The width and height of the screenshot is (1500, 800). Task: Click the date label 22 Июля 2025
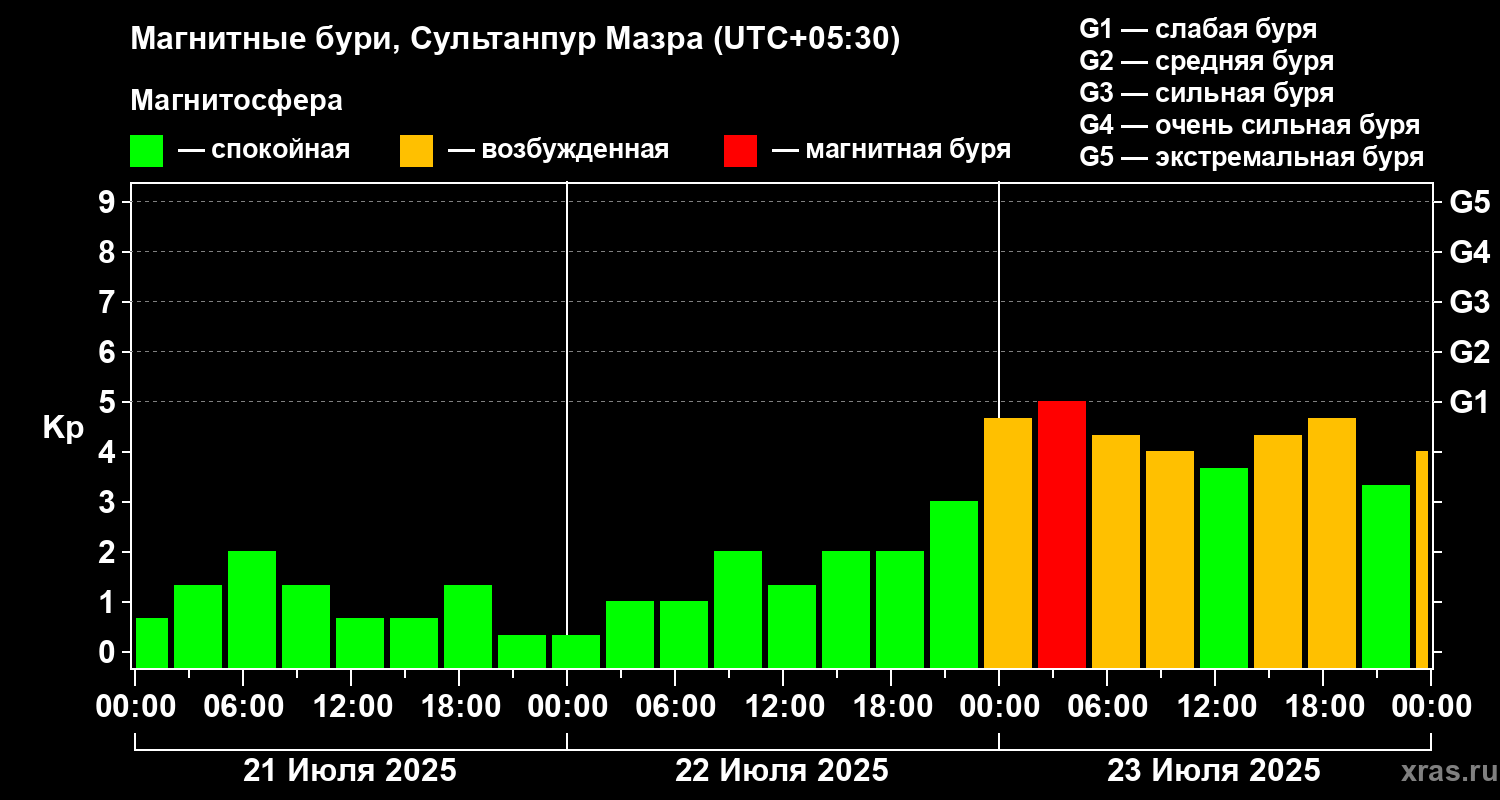click(x=782, y=771)
